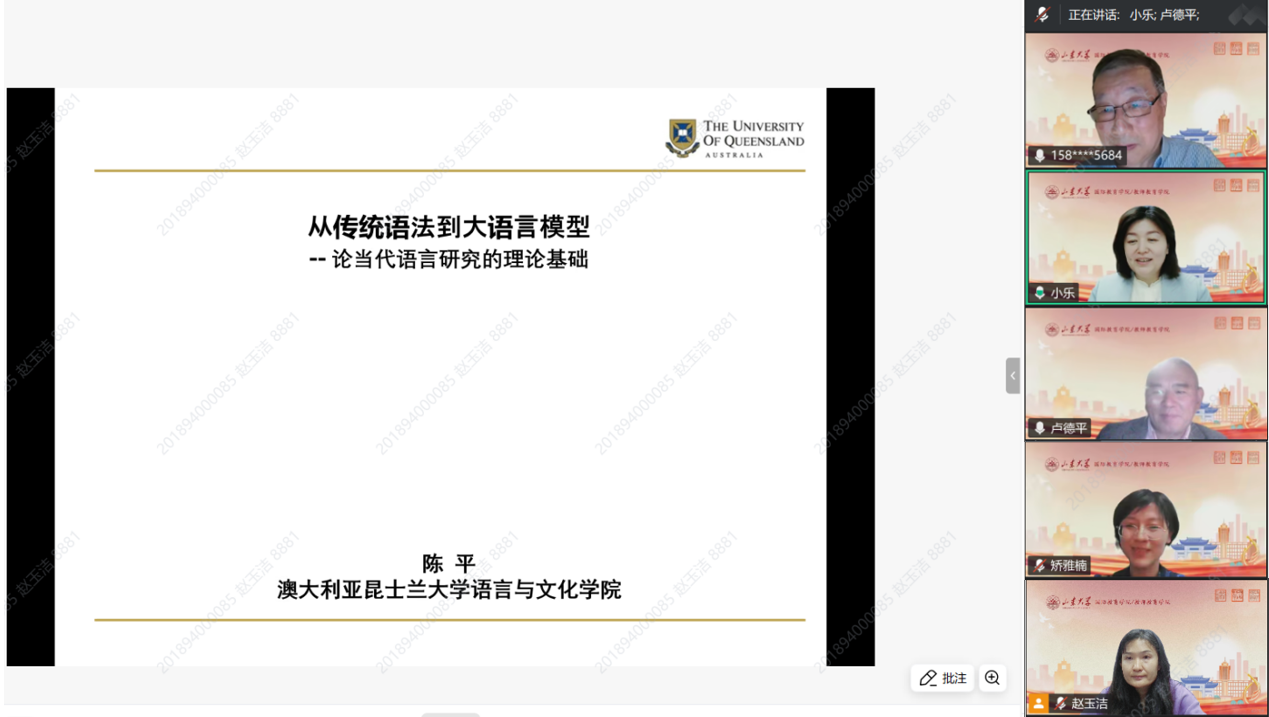Select the 158****5684 participant video tile
The image size is (1269, 717).
click(x=1145, y=98)
